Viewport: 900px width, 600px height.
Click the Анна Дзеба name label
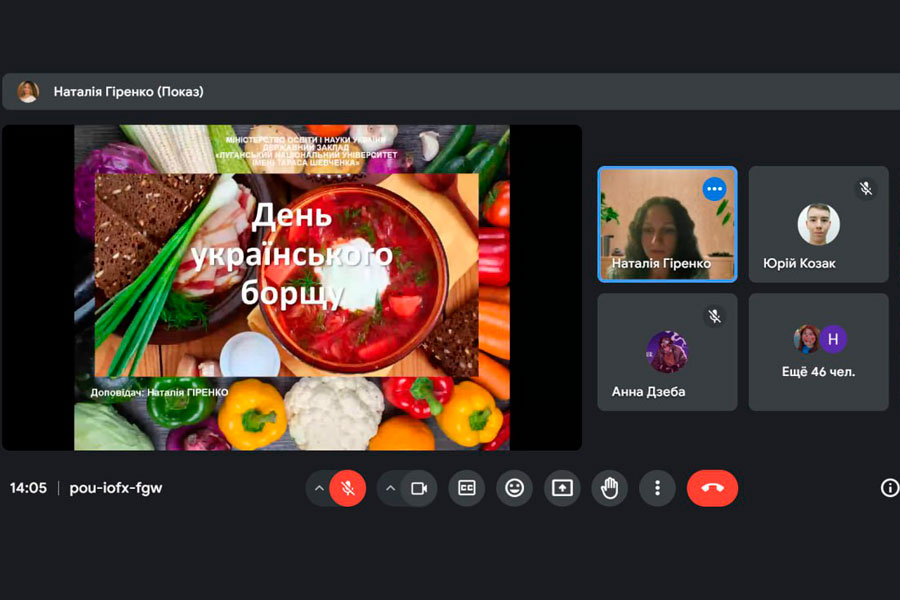coord(649,392)
